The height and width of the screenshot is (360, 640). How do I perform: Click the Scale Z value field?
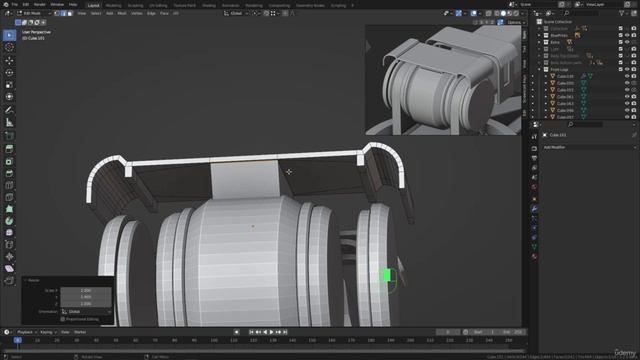pos(86,304)
